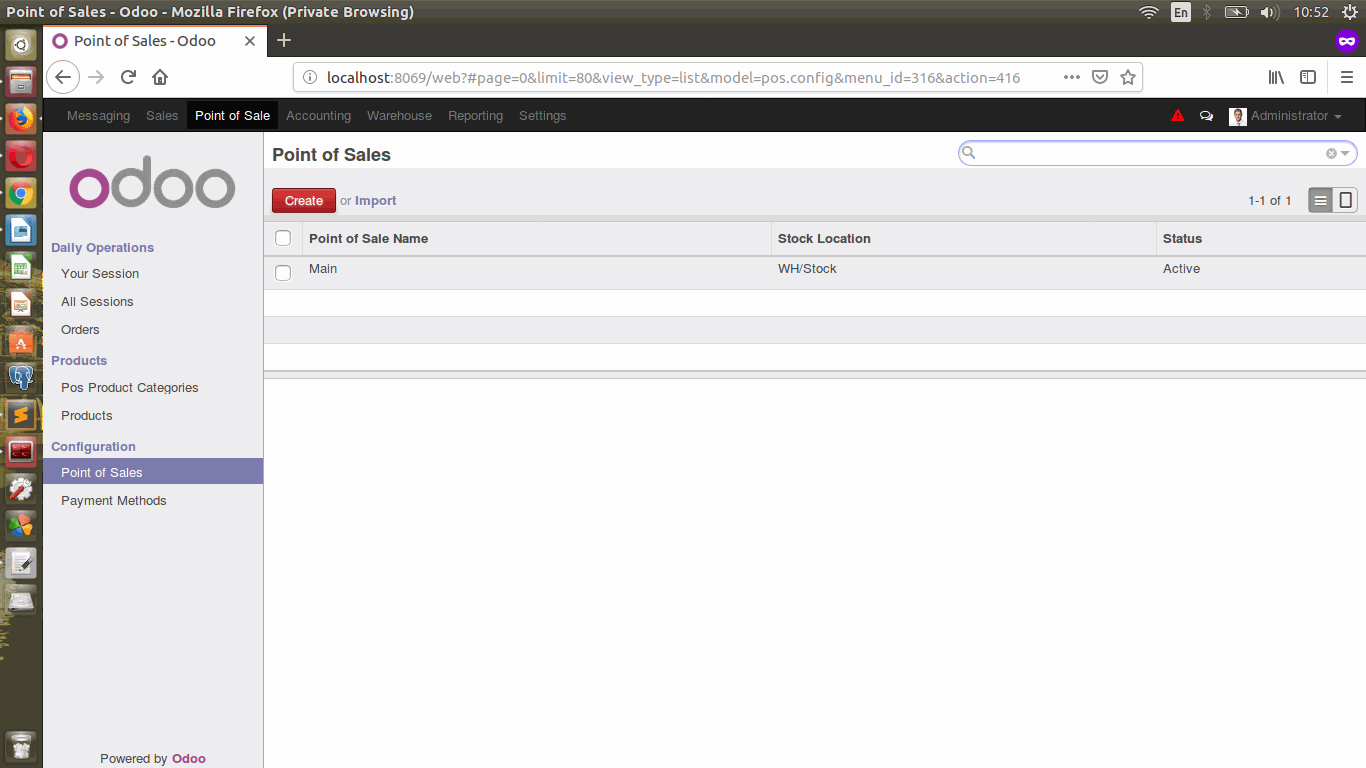Select all records with header checkbox
The width and height of the screenshot is (1366, 768).
(x=283, y=238)
